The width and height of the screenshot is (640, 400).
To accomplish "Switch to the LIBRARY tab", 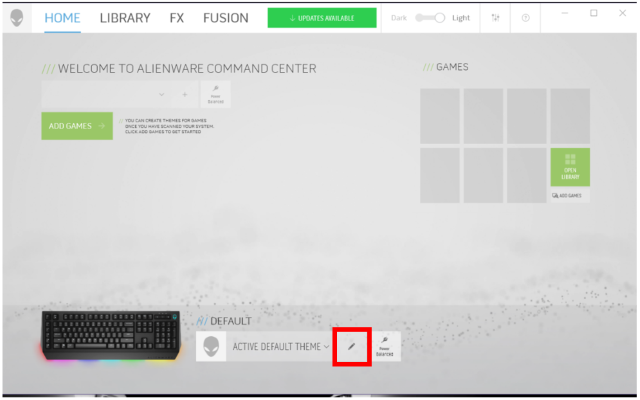I will point(125,18).
